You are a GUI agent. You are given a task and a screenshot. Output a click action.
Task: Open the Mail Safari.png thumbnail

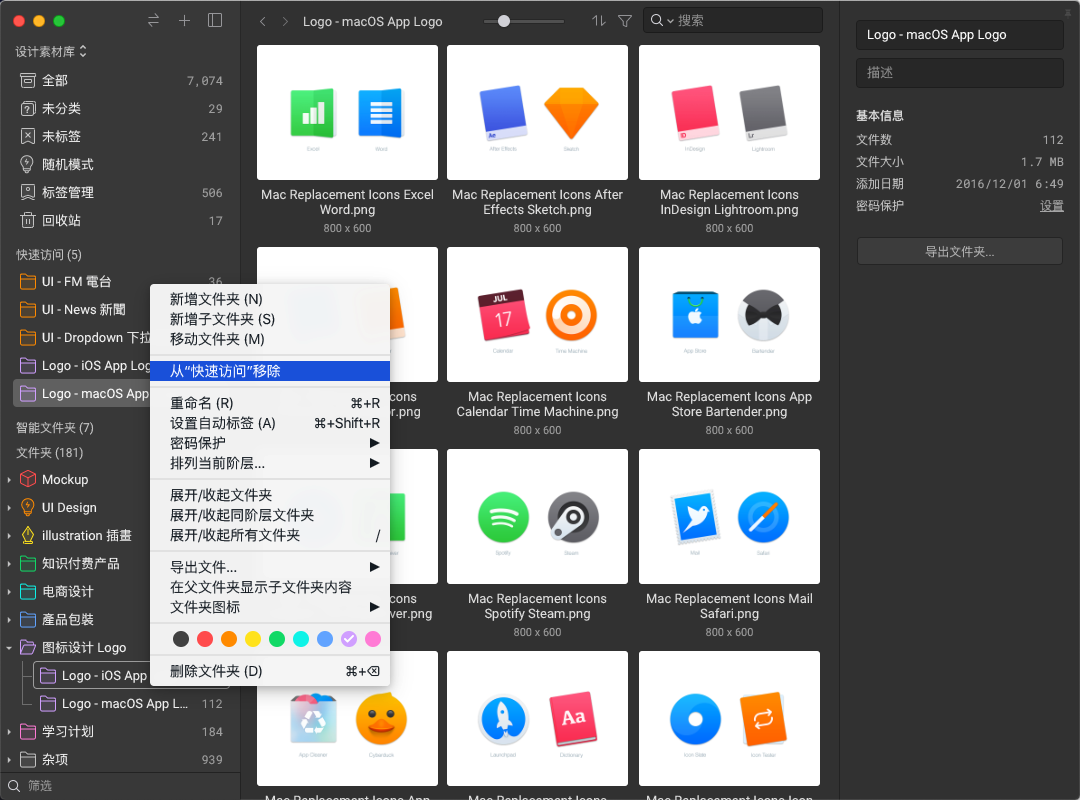coord(729,516)
